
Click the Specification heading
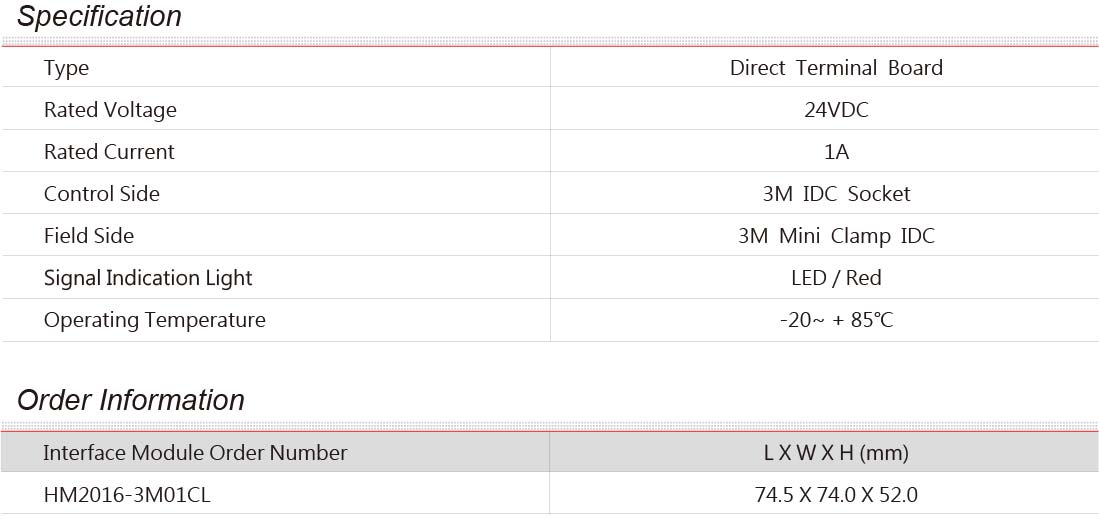(99, 16)
